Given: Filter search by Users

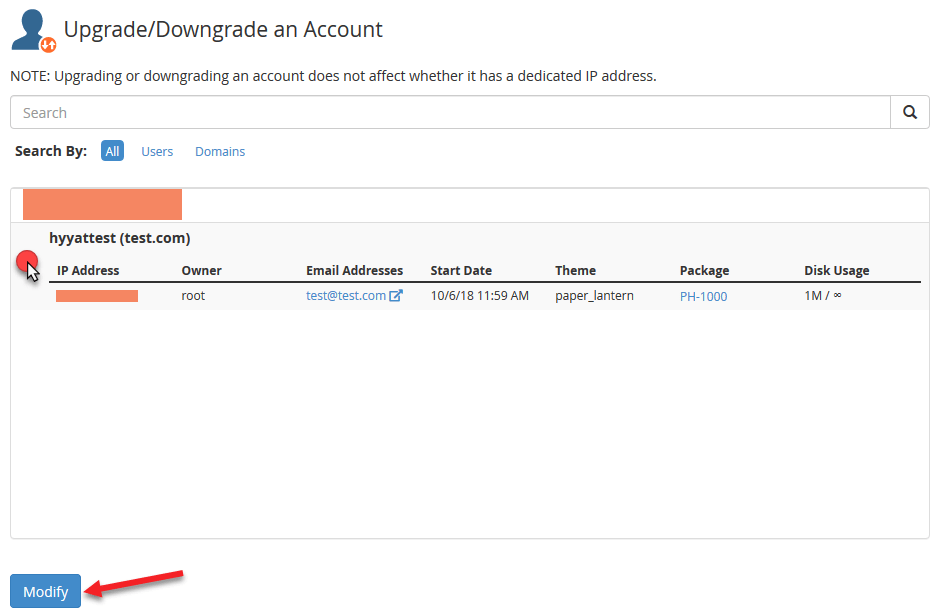Looking at the screenshot, I should click(157, 151).
